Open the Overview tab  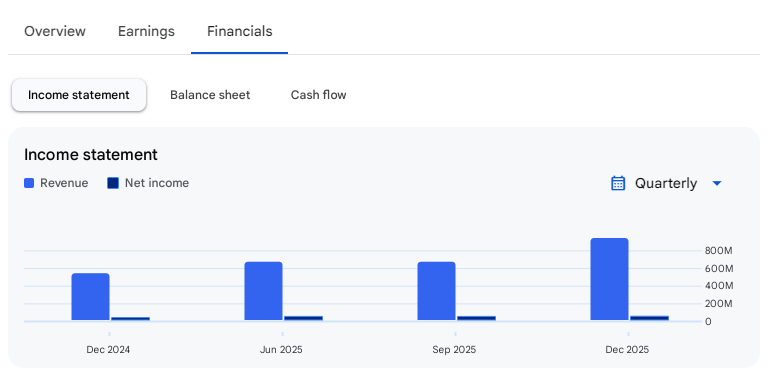pos(55,31)
